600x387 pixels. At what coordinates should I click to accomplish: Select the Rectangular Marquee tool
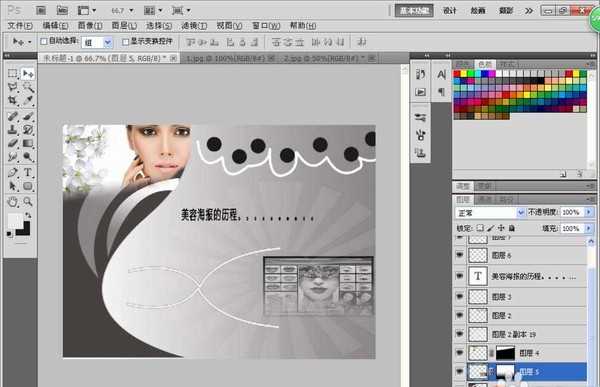(13, 73)
